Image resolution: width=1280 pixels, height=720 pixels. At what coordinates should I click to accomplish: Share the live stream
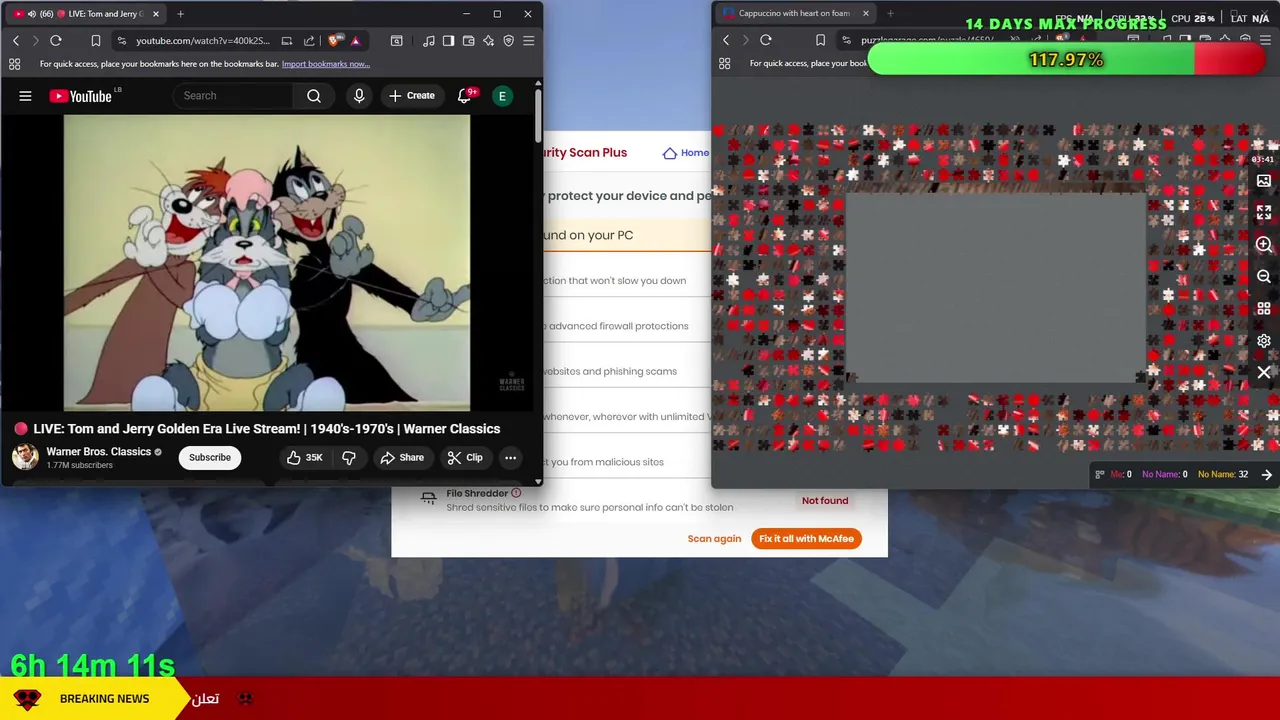402,458
